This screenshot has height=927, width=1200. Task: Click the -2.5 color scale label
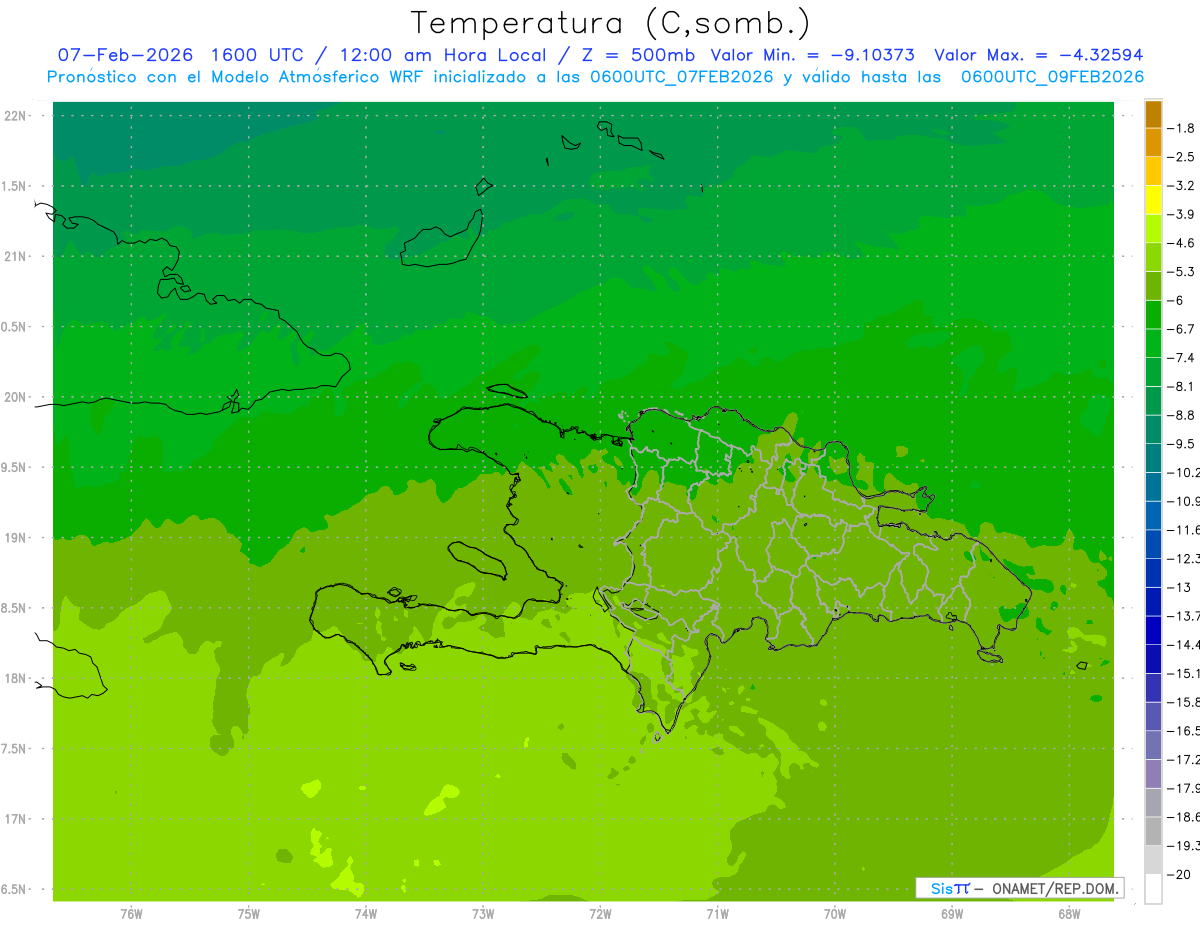point(1182,157)
